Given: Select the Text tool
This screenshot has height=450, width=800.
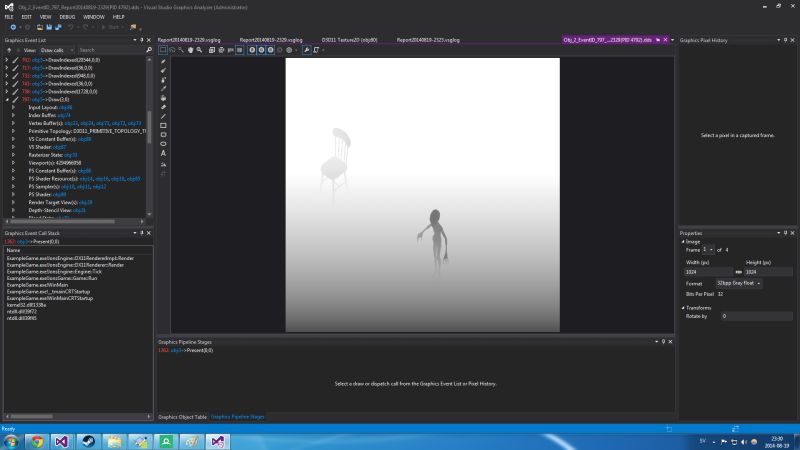Looking at the screenshot, I should [163, 153].
